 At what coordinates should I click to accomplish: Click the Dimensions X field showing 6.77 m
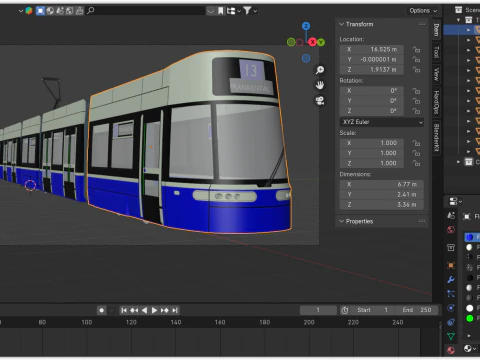[382, 184]
